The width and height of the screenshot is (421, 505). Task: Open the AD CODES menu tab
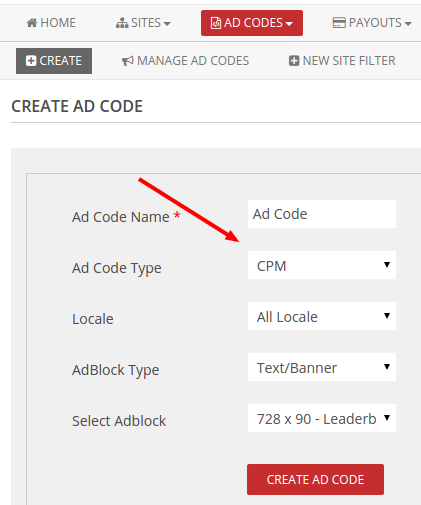click(252, 23)
